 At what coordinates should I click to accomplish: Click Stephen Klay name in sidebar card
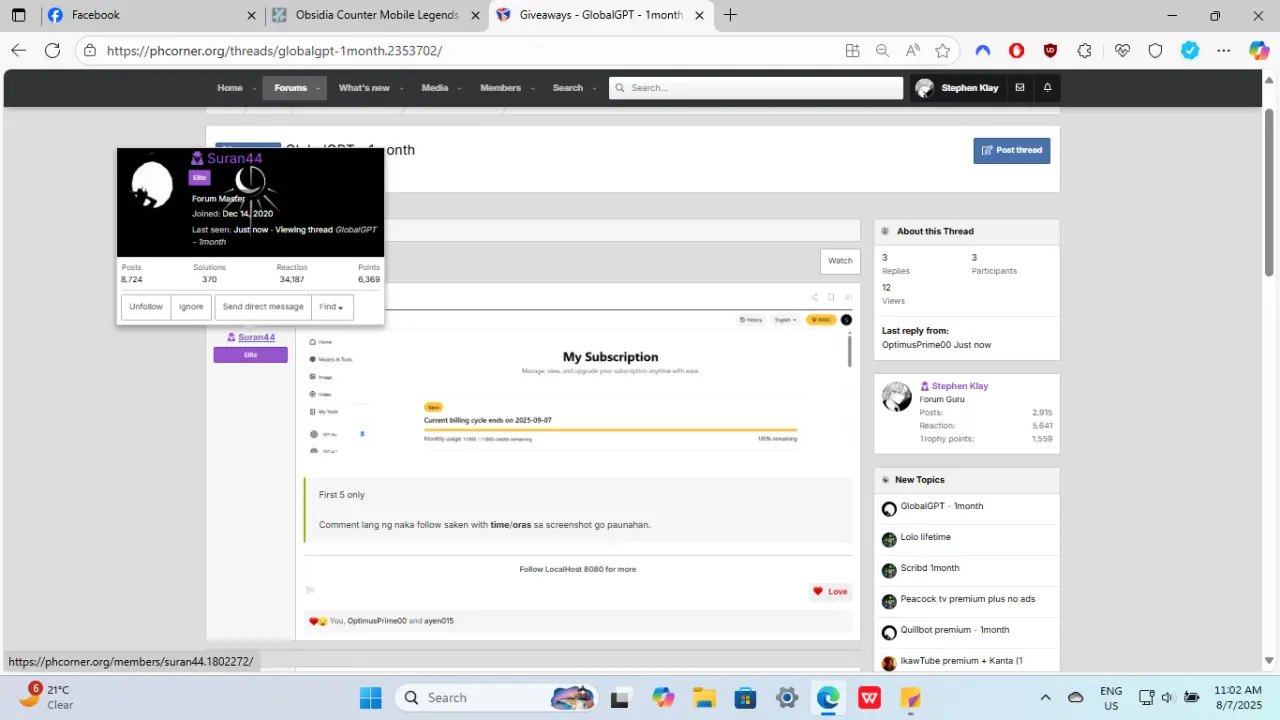click(960, 386)
